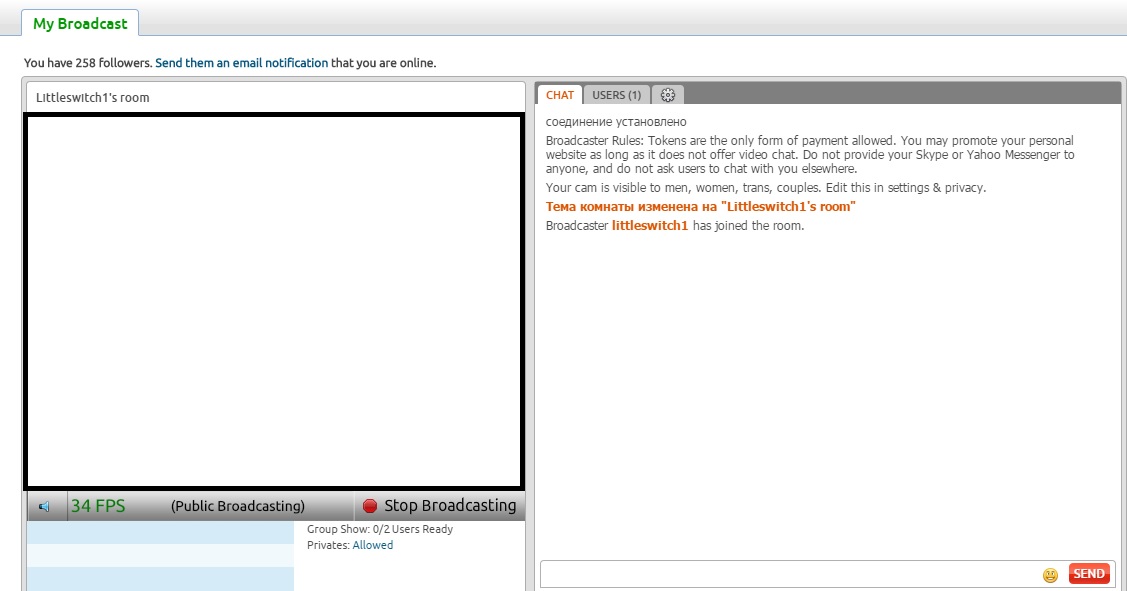Select the My Broadcast tab
This screenshot has height=591, width=1127.
(80, 23)
